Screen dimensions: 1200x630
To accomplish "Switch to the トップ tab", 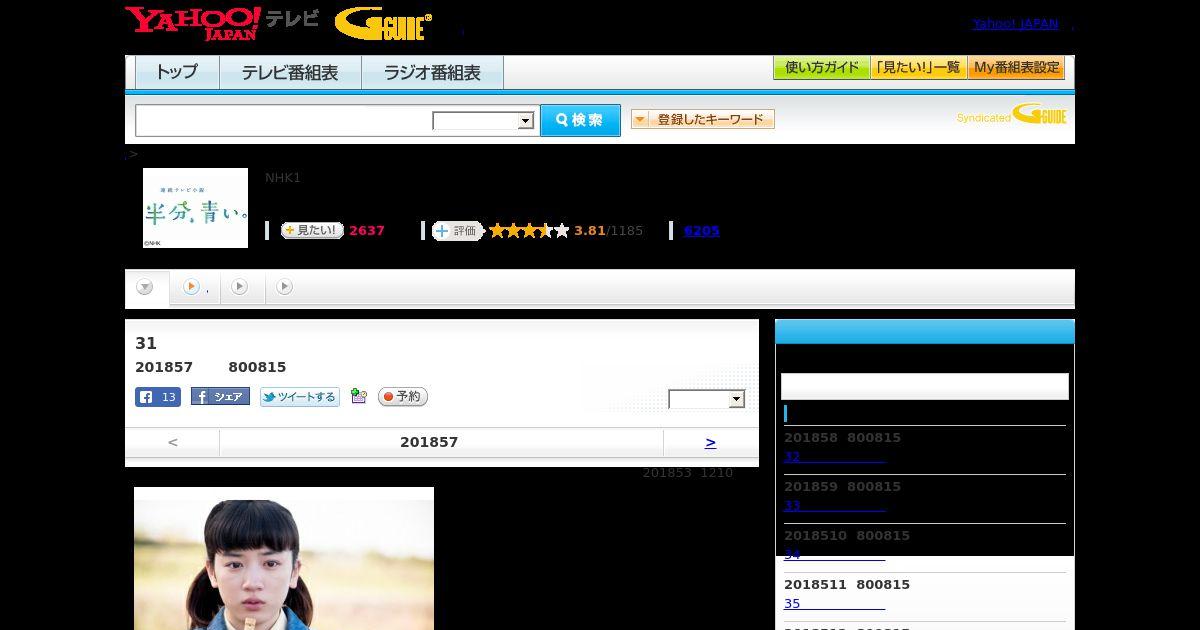I will (x=177, y=73).
